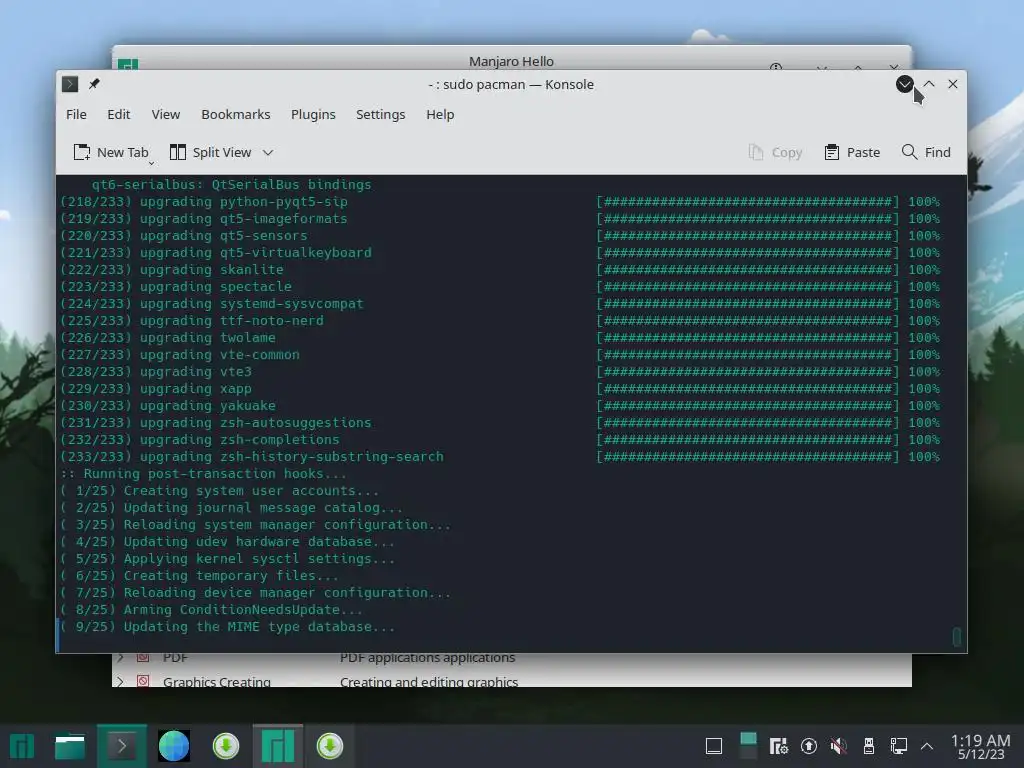The width and height of the screenshot is (1024, 768).
Task: Click the Split View toolbar button
Action: click(x=210, y=152)
